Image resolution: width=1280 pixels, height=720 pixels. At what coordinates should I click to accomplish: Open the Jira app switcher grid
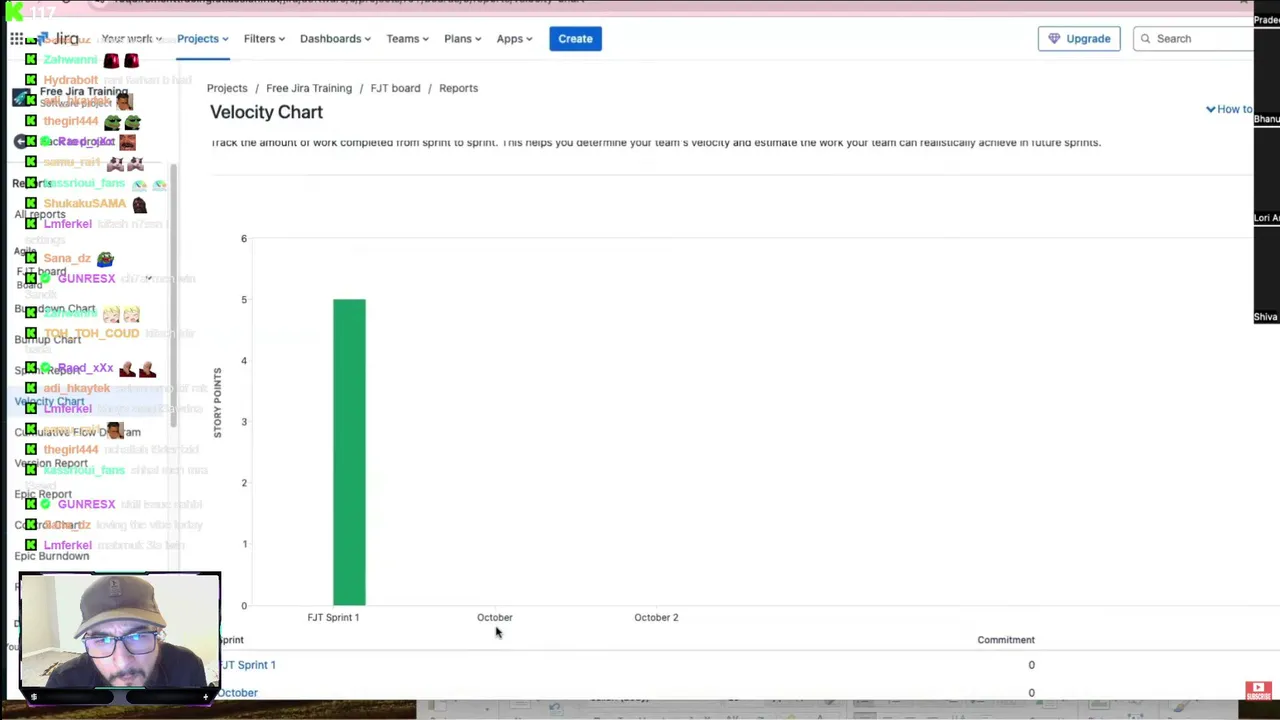click(x=17, y=39)
